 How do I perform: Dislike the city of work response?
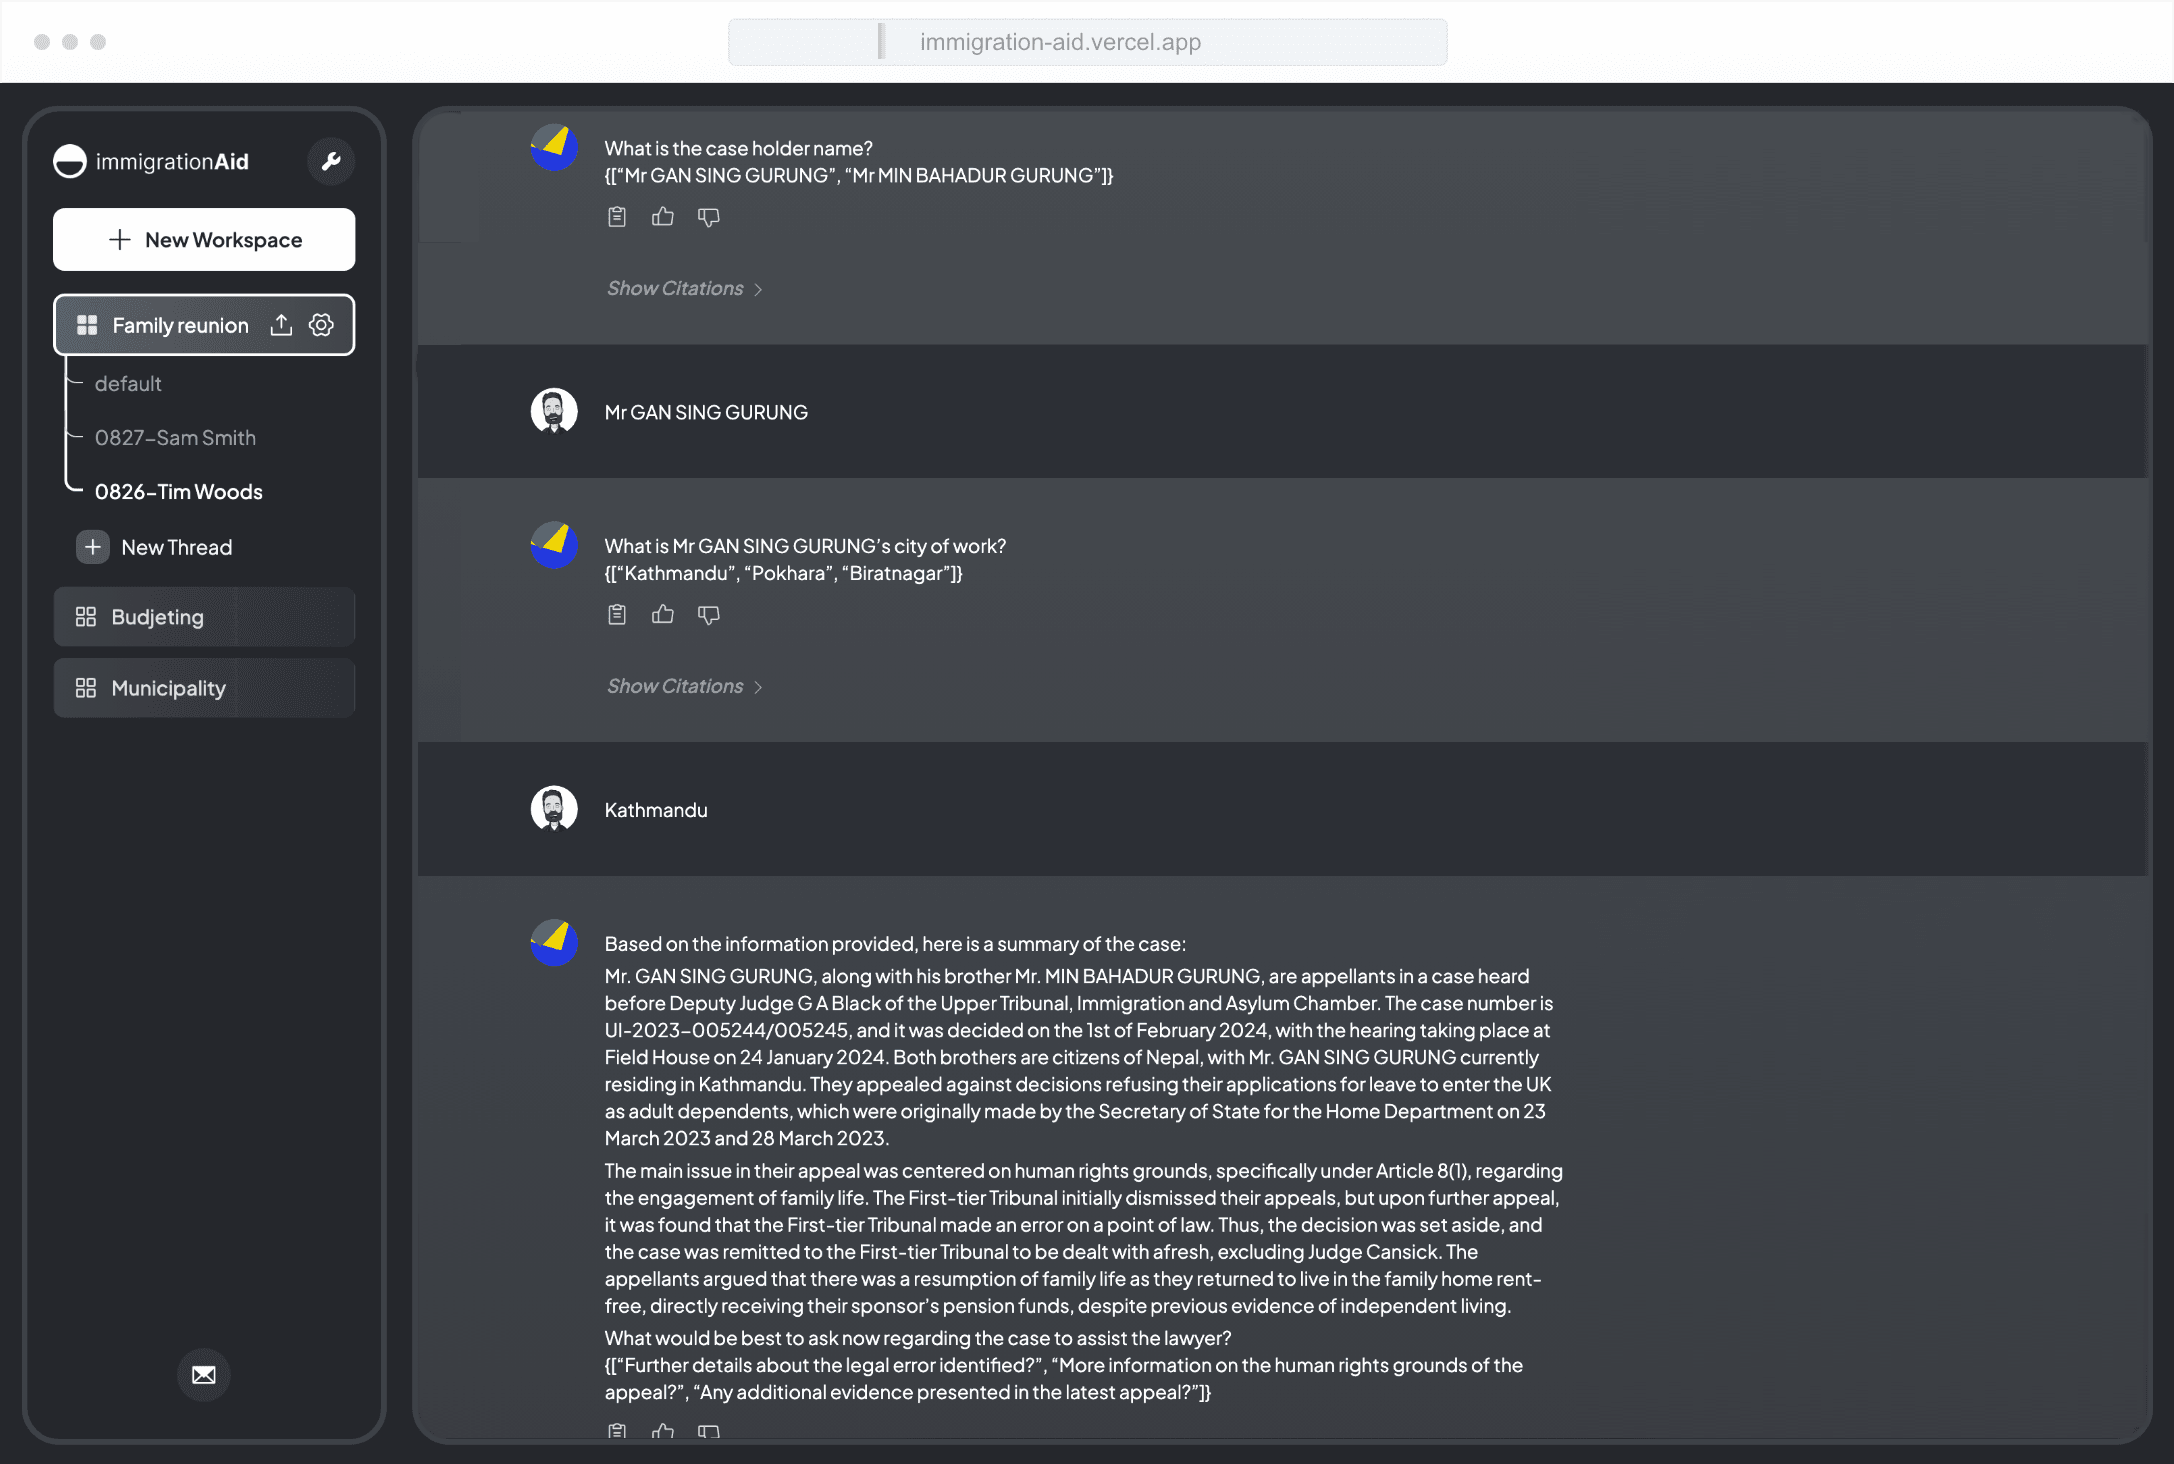click(x=709, y=615)
